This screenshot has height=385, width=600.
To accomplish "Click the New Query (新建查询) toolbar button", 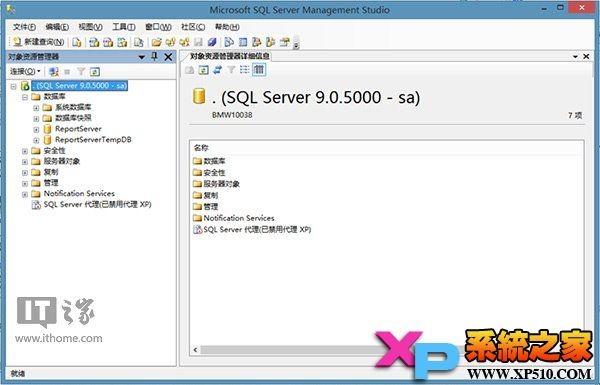I will [x=38, y=42].
